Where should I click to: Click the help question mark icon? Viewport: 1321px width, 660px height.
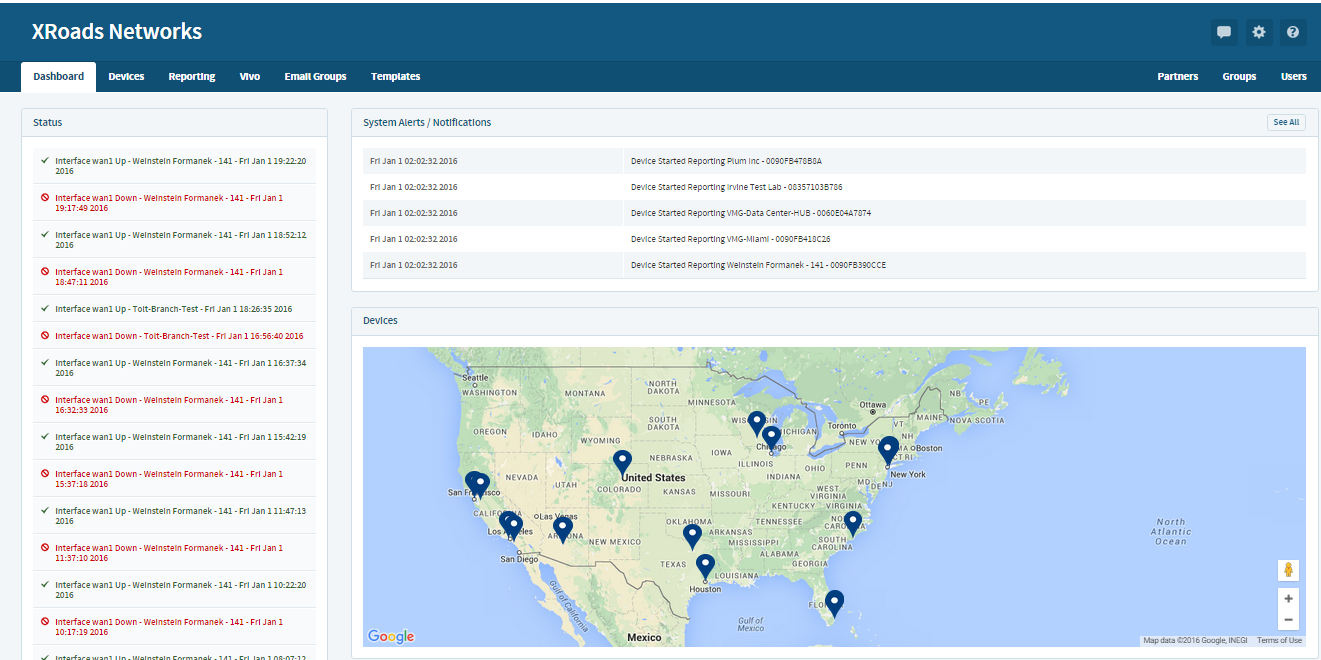(x=1293, y=32)
